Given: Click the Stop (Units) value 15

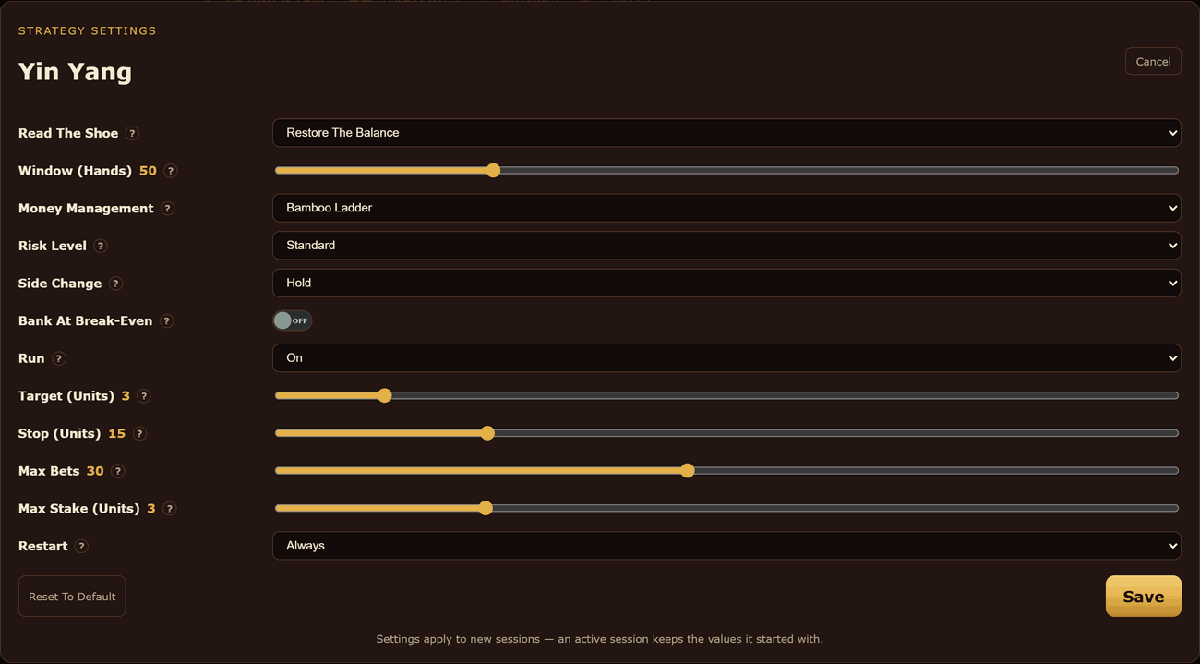Looking at the screenshot, I should pyautogui.click(x=117, y=433).
